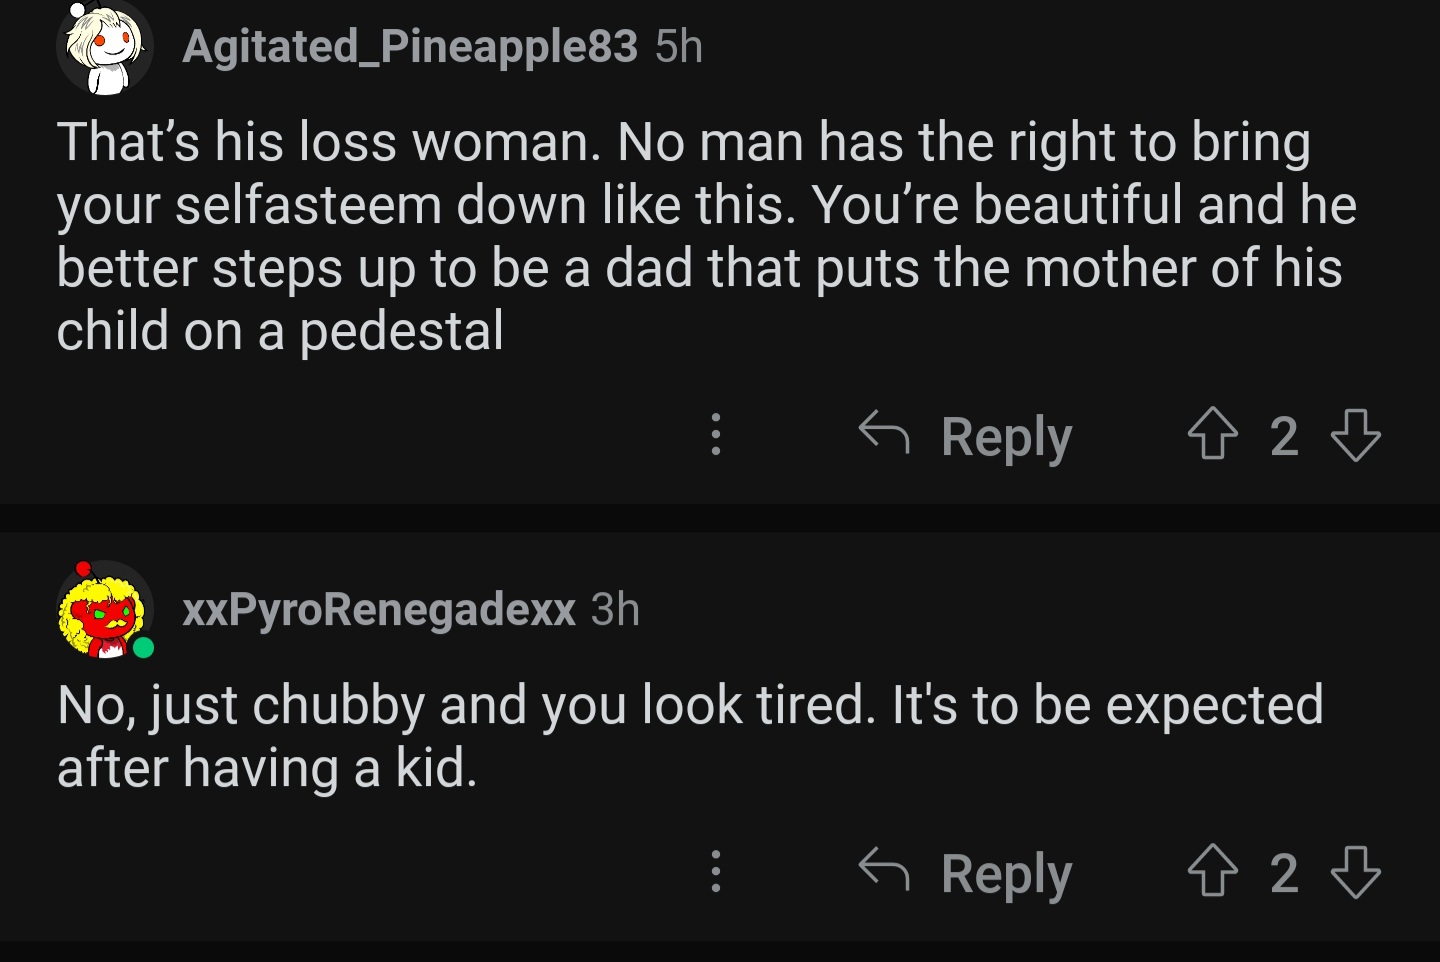Viewport: 1440px width, 962px height.
Task: Open xxPyroRenegadexx's avatar profile
Action: pos(105,609)
